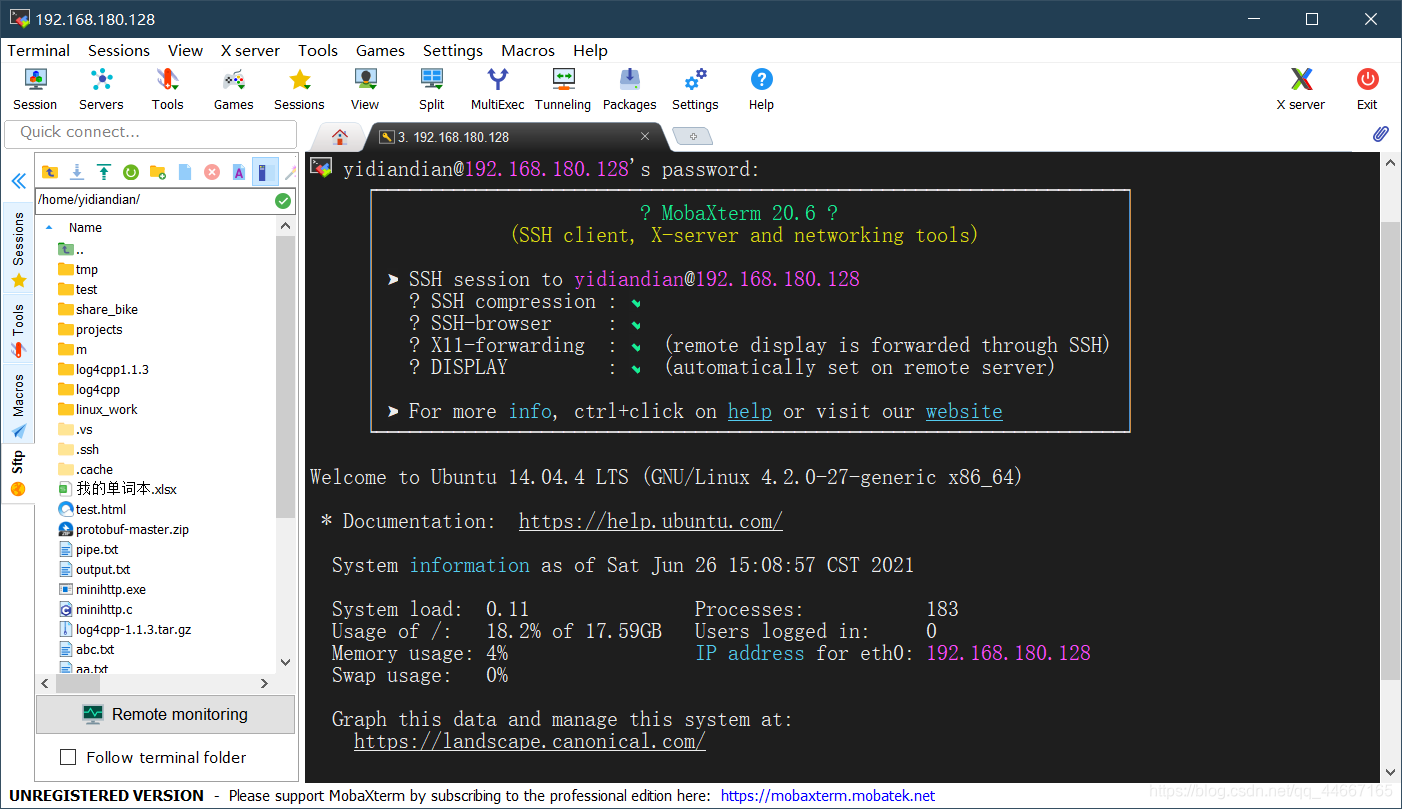Open a new tab with plus button

point(692,136)
